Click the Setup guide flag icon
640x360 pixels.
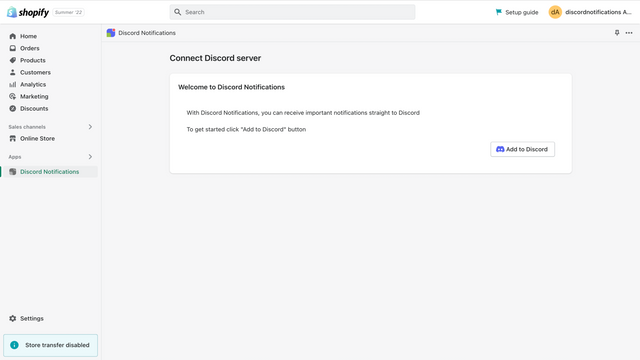click(x=499, y=12)
